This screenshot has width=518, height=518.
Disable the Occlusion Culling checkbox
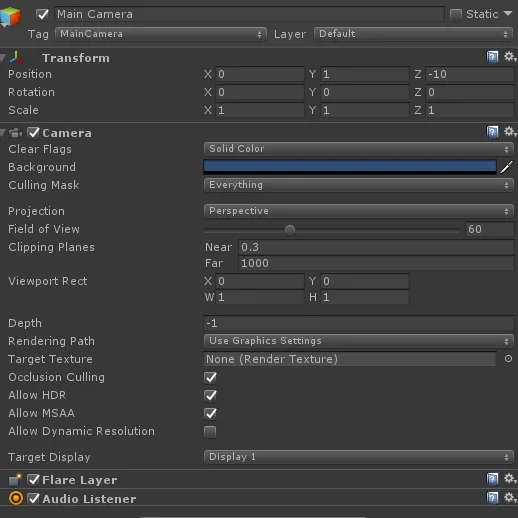[x=210, y=377]
